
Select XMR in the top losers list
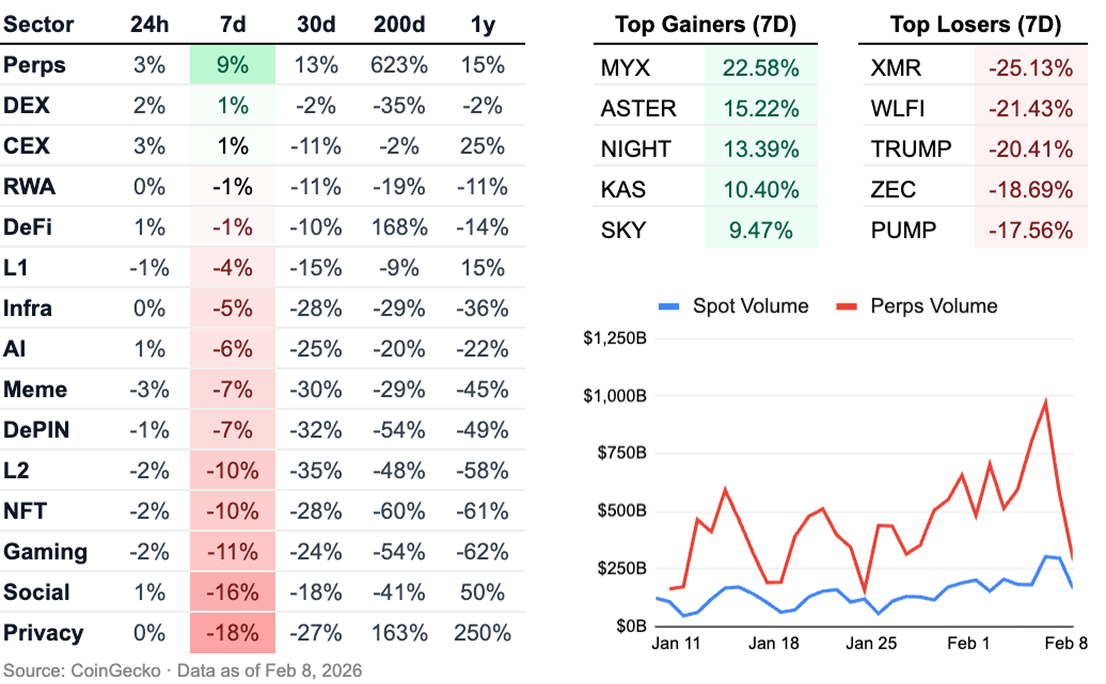pyautogui.click(x=897, y=68)
